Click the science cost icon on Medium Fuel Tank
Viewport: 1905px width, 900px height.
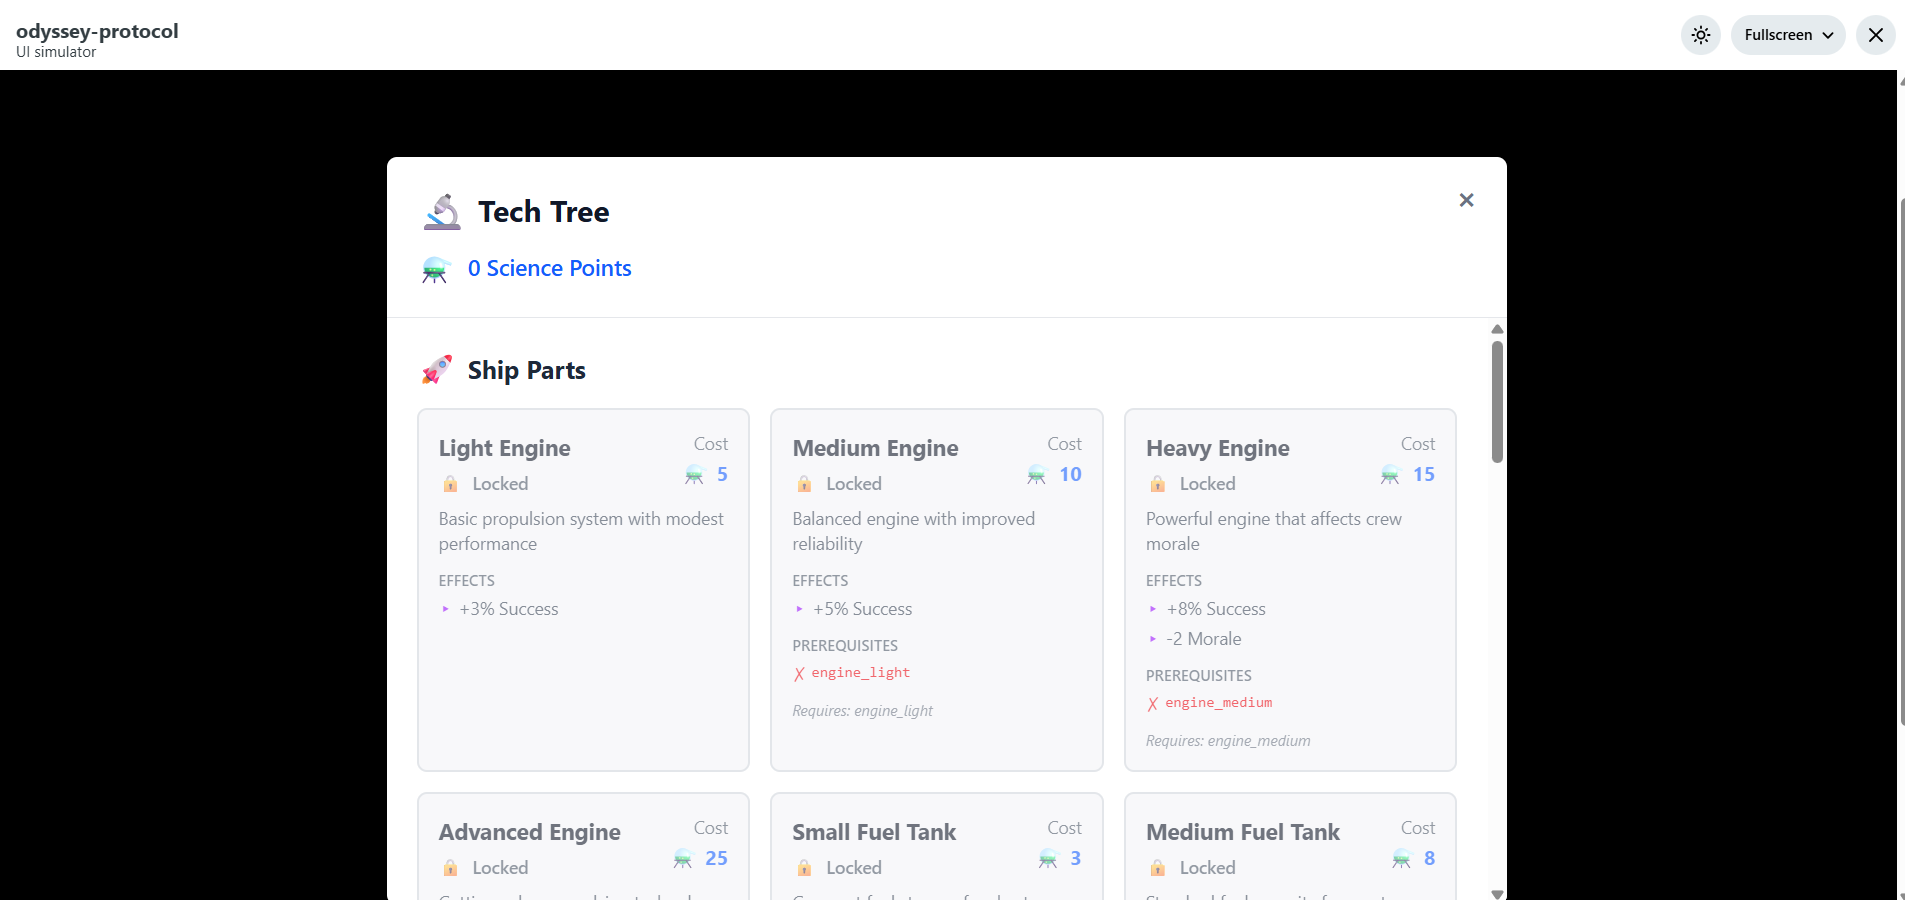(1402, 858)
